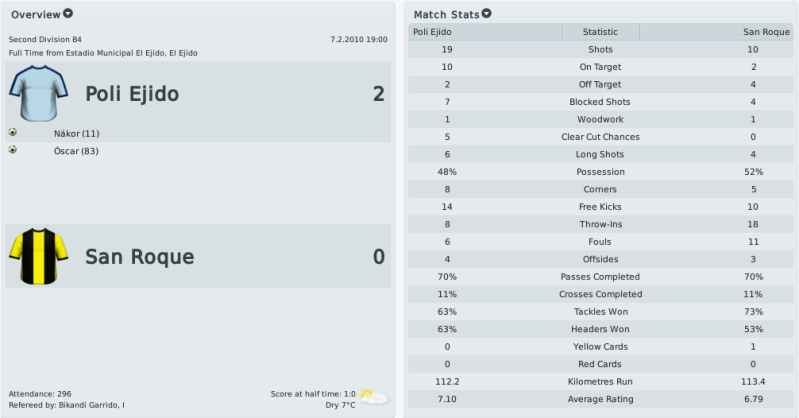This screenshot has width=799, height=418.
Task: Open goalscorer Óscar (83) profile
Action: (x=76, y=151)
